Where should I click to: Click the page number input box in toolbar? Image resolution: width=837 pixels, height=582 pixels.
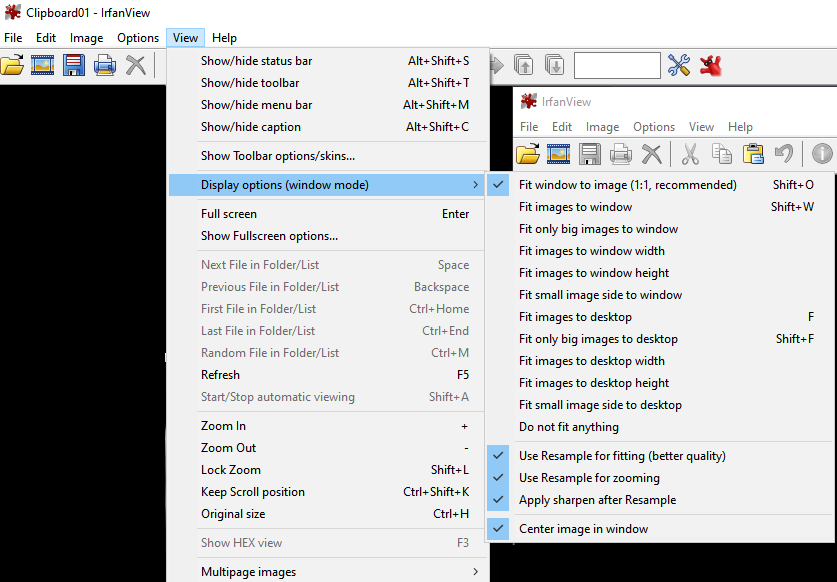[617, 65]
